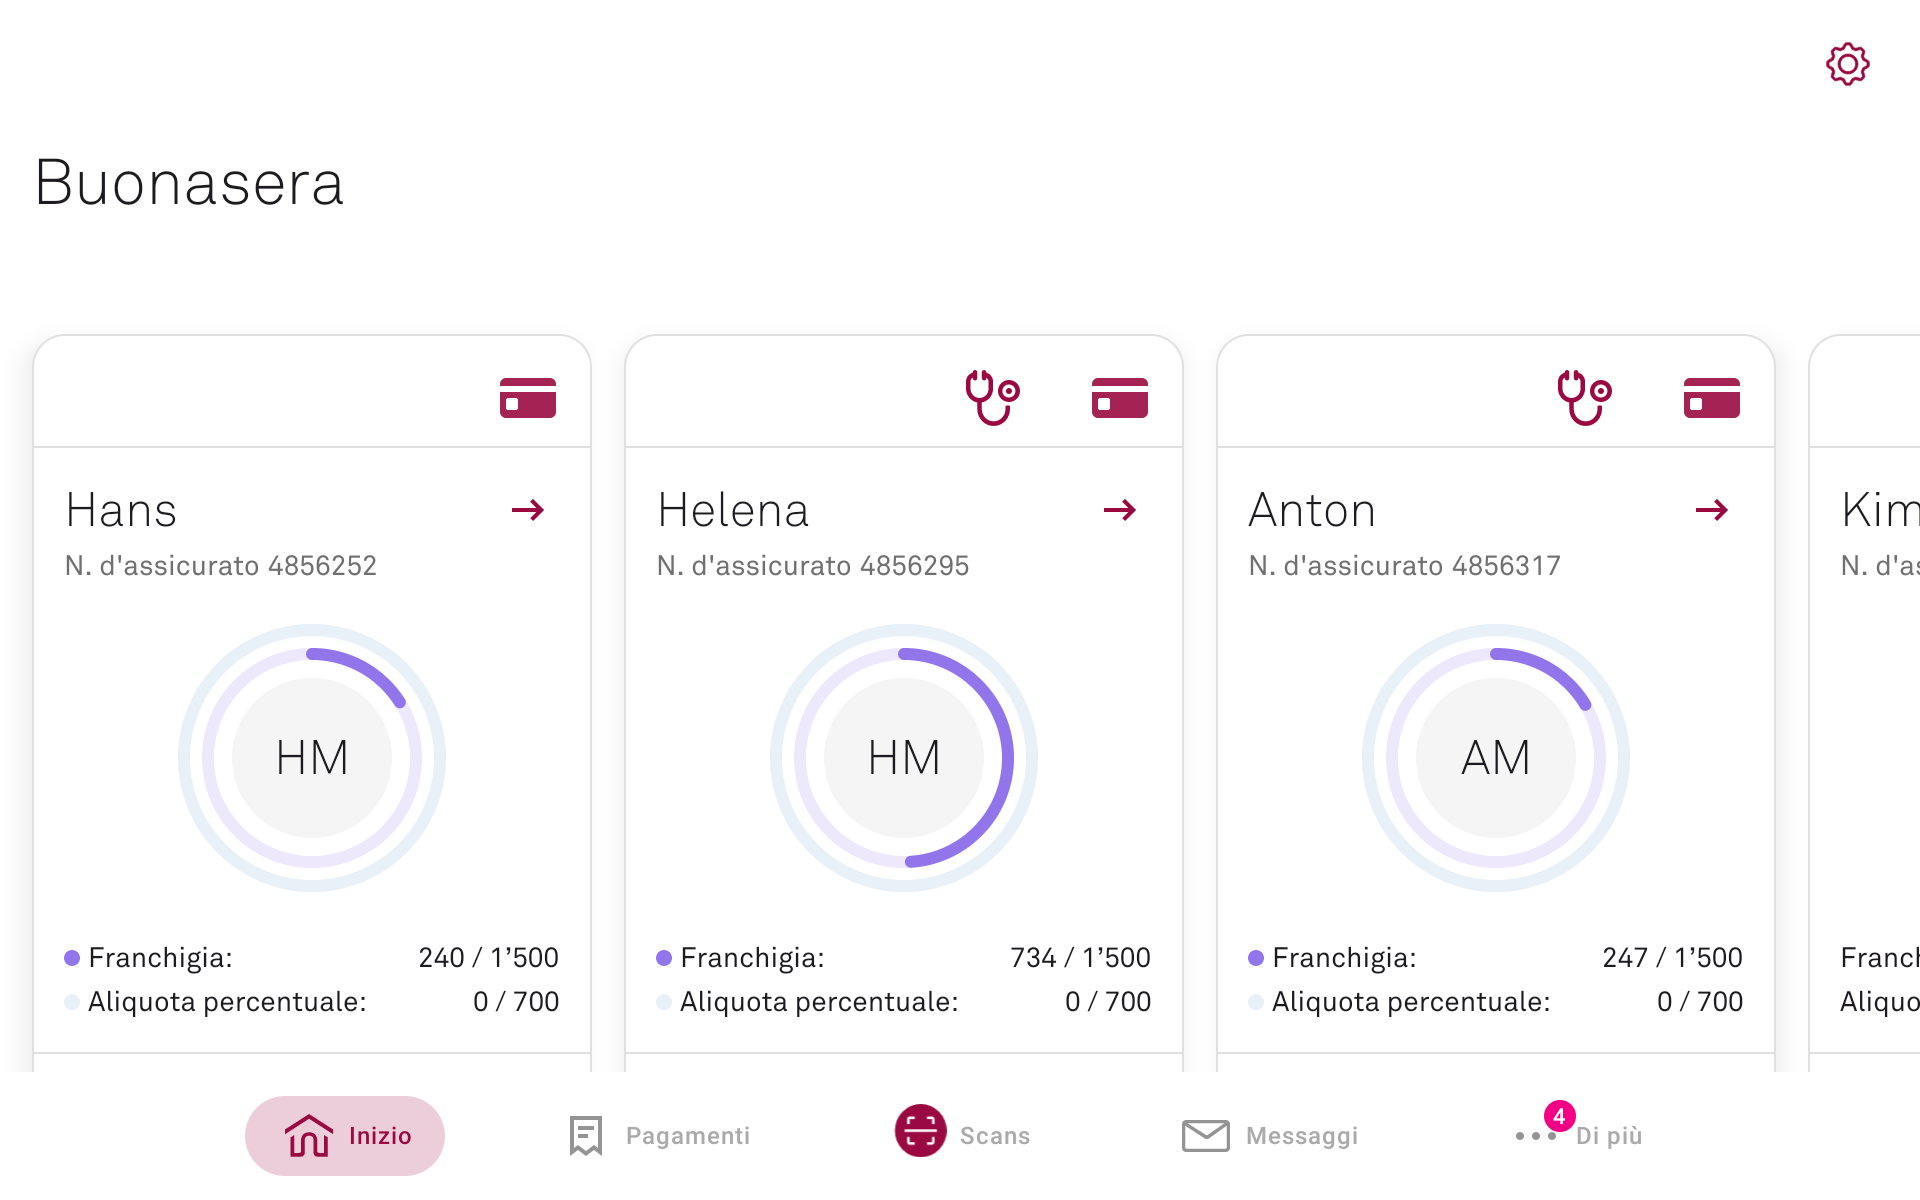Click Helena's stethoscope doctor icon
This screenshot has width=1920, height=1200.
(x=991, y=397)
